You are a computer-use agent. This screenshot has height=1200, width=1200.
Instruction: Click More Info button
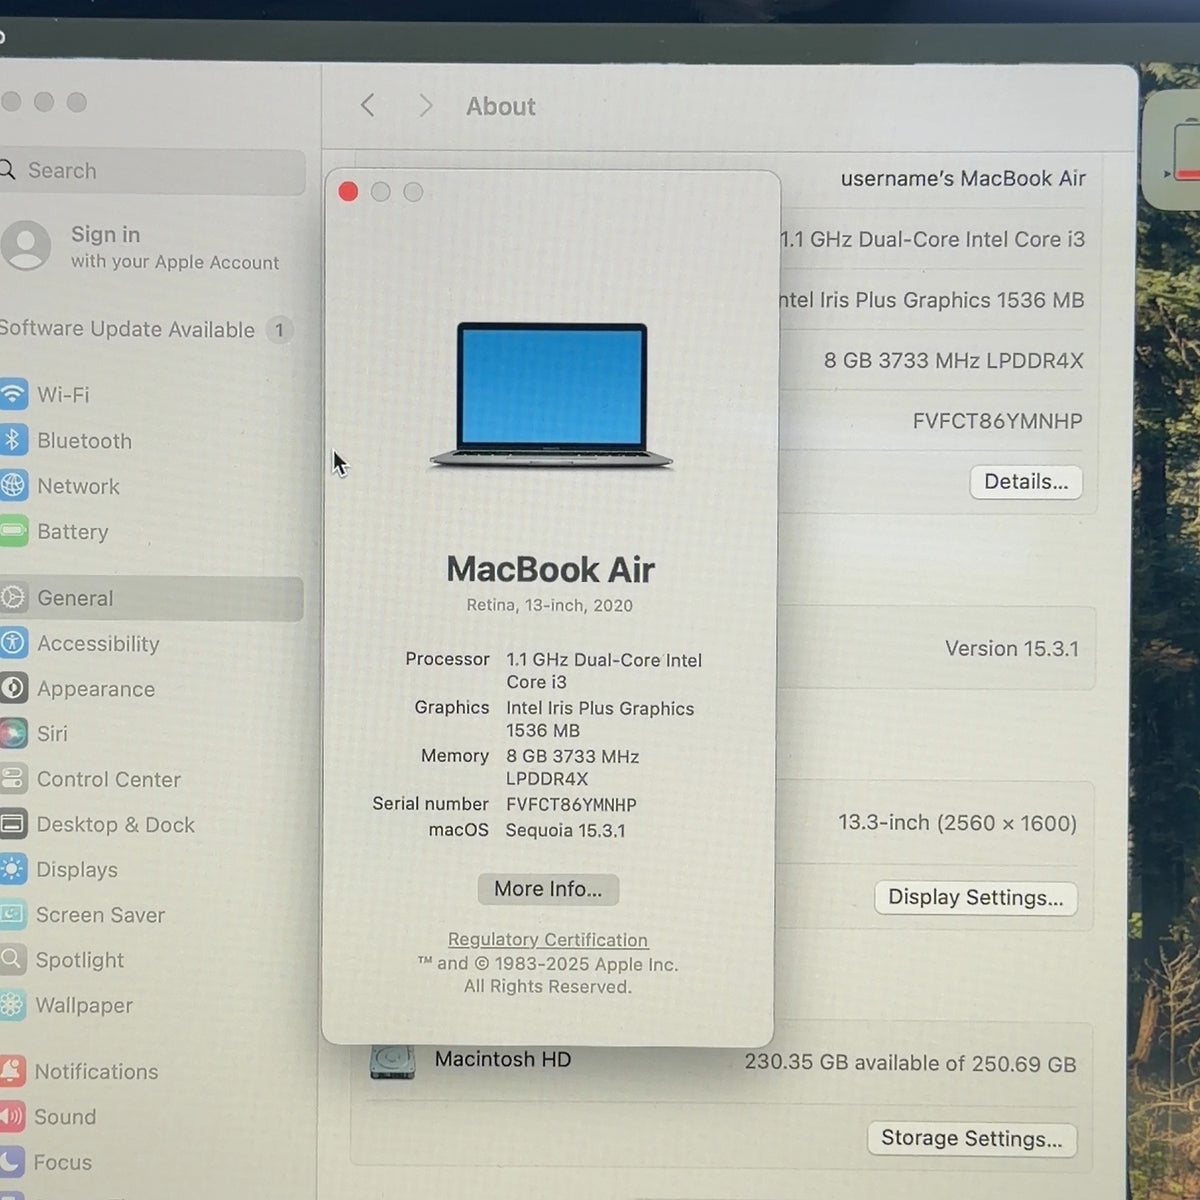click(548, 889)
